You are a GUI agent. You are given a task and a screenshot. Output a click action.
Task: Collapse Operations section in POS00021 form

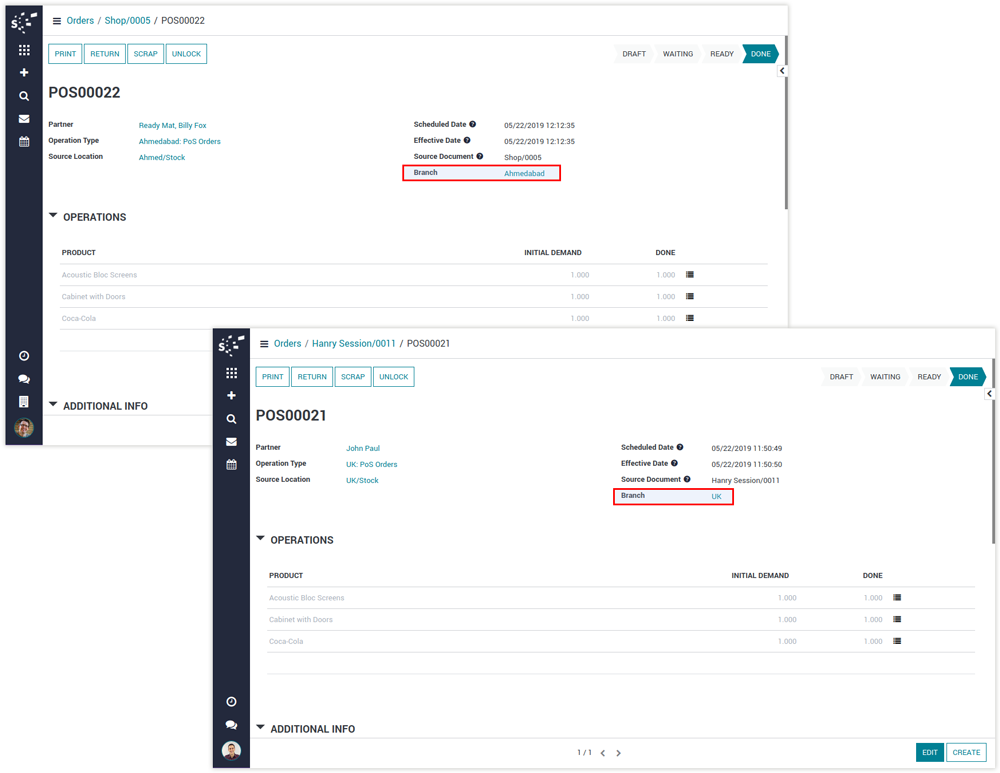pyautogui.click(x=261, y=539)
